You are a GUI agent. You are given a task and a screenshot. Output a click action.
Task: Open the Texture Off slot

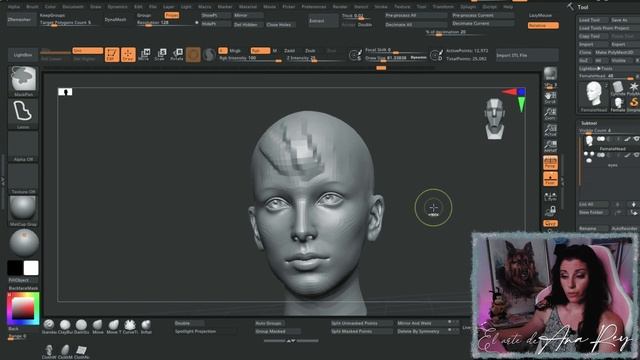(x=23, y=179)
